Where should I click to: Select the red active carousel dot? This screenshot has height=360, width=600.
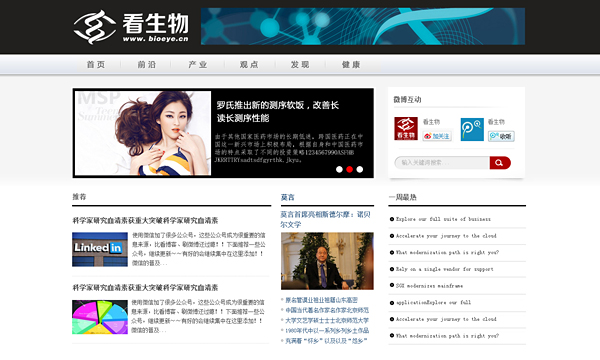click(349, 169)
